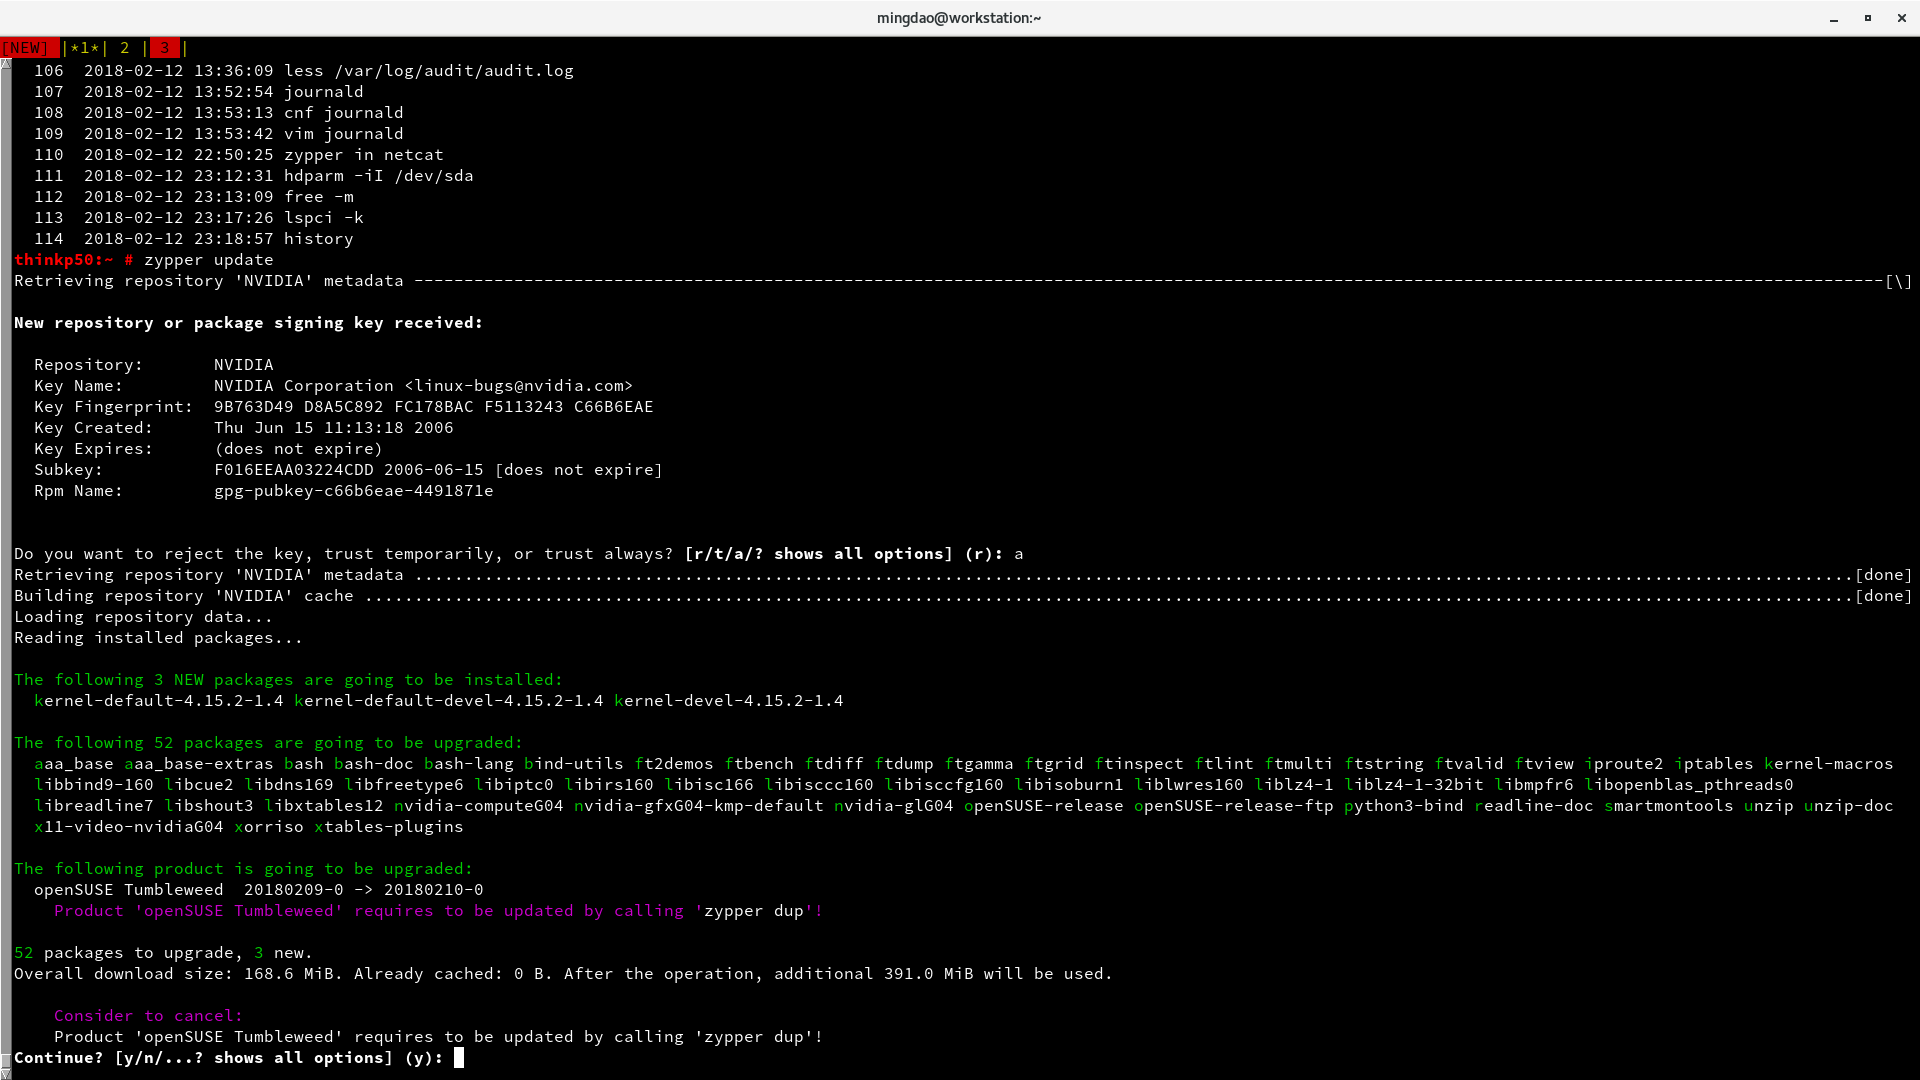
Task: Click package 'kernel-macros'
Action: click(x=1829, y=764)
